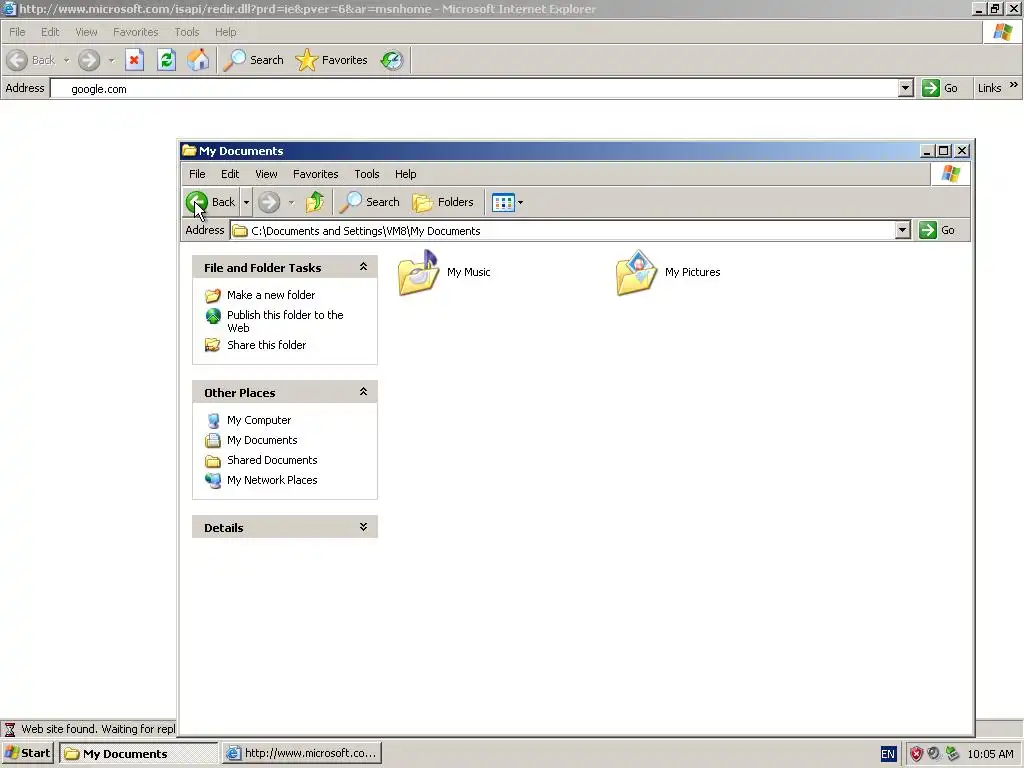This screenshot has height=768, width=1024.
Task: Open the Tools menu in My Documents
Action: (x=366, y=174)
